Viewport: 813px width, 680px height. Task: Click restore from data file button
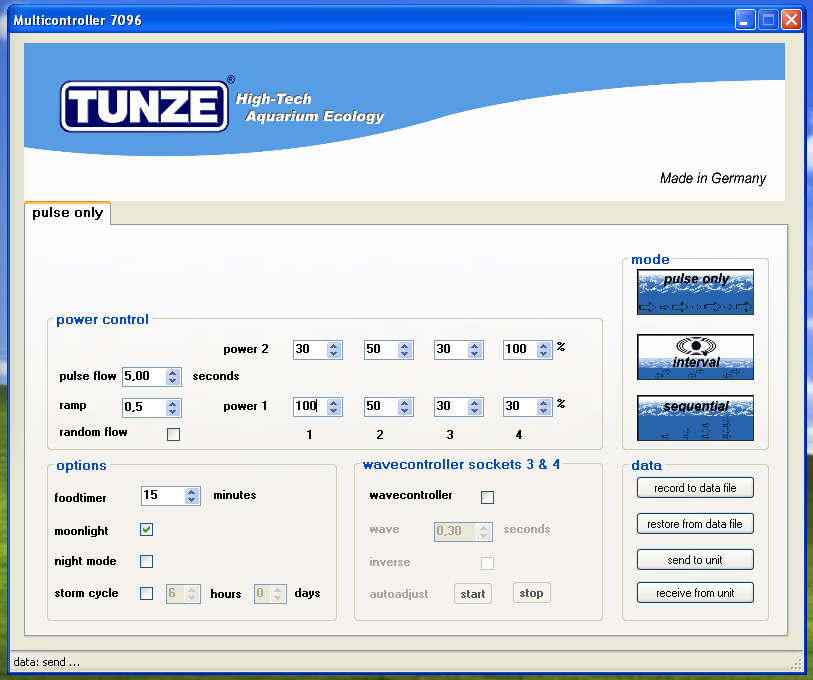pyautogui.click(x=695, y=524)
